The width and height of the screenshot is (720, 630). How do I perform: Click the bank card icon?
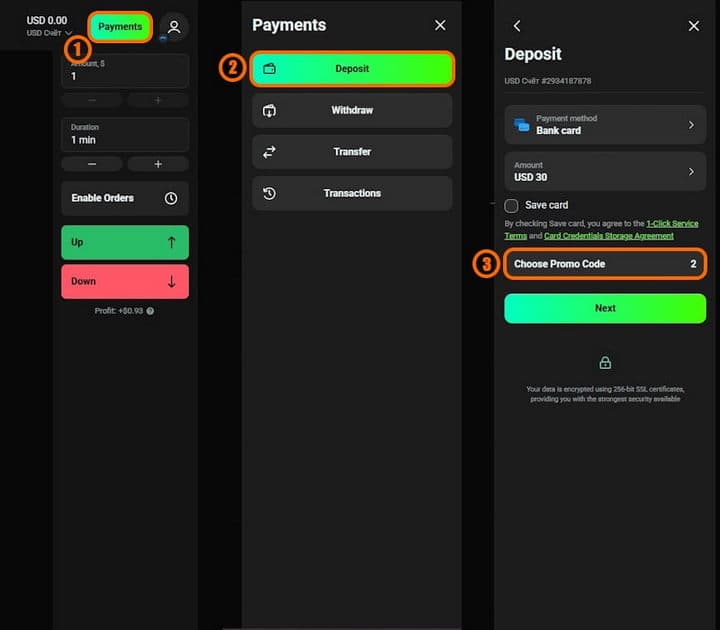pyautogui.click(x=522, y=125)
